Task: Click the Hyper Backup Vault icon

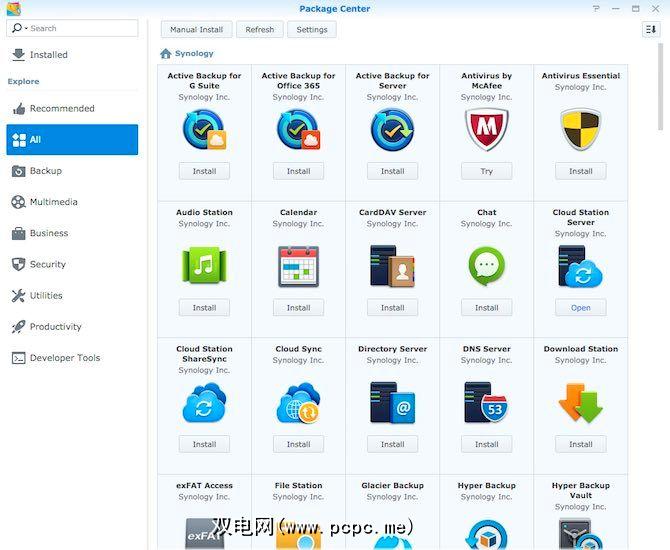Action: [581, 534]
